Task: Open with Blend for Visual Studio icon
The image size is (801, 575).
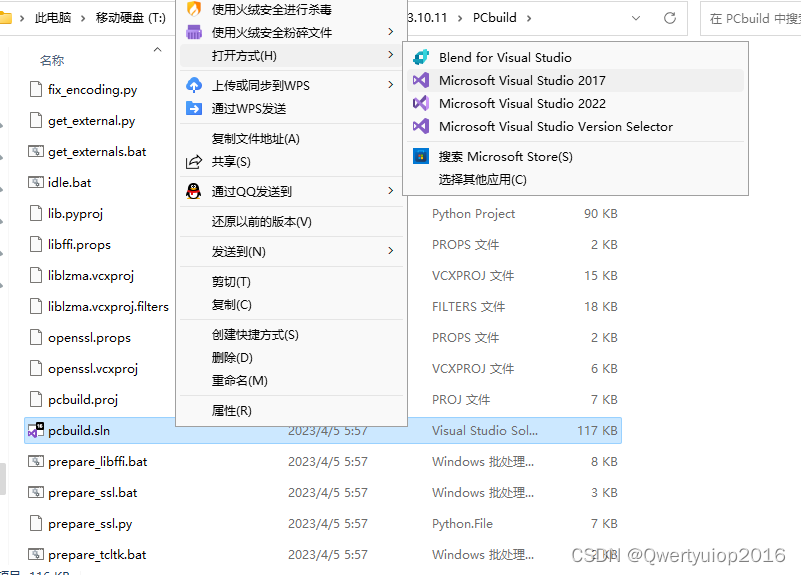Action: 421,57
